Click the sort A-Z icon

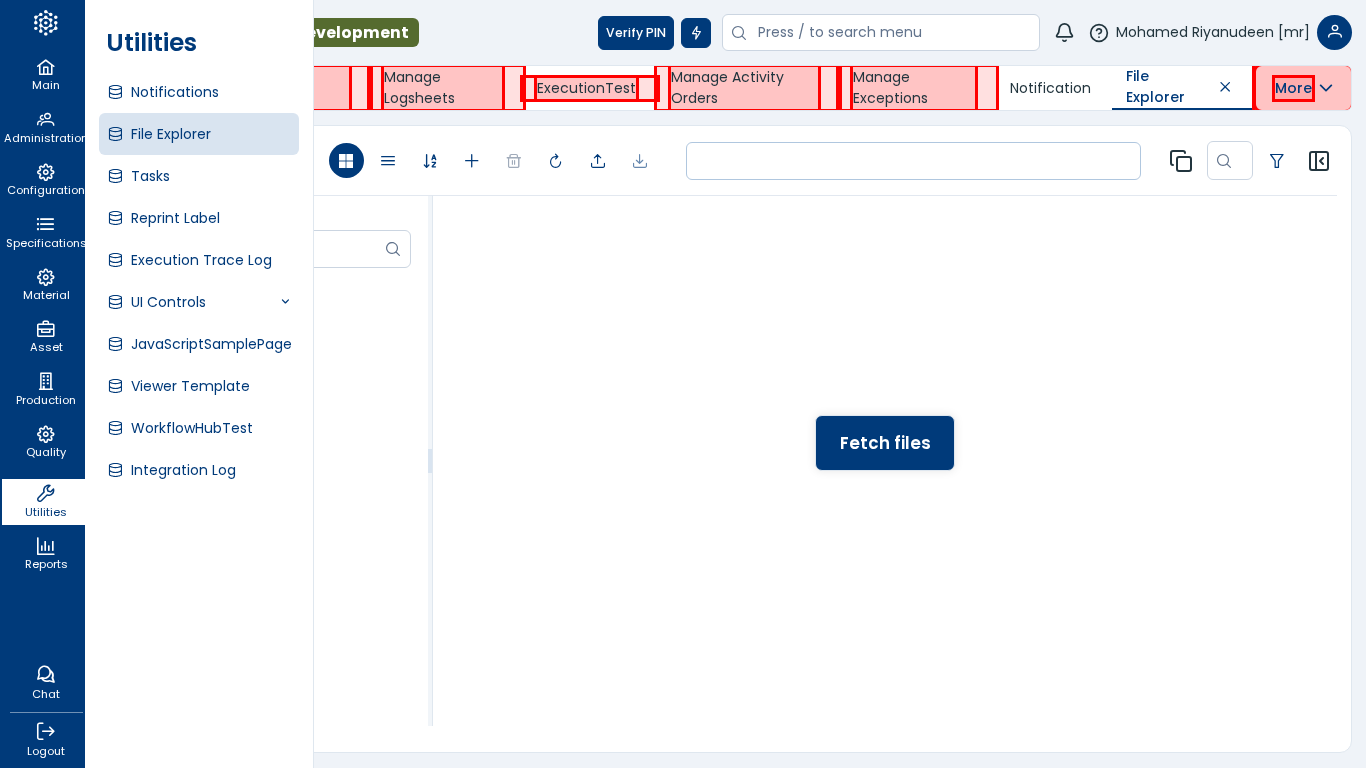tap(430, 161)
